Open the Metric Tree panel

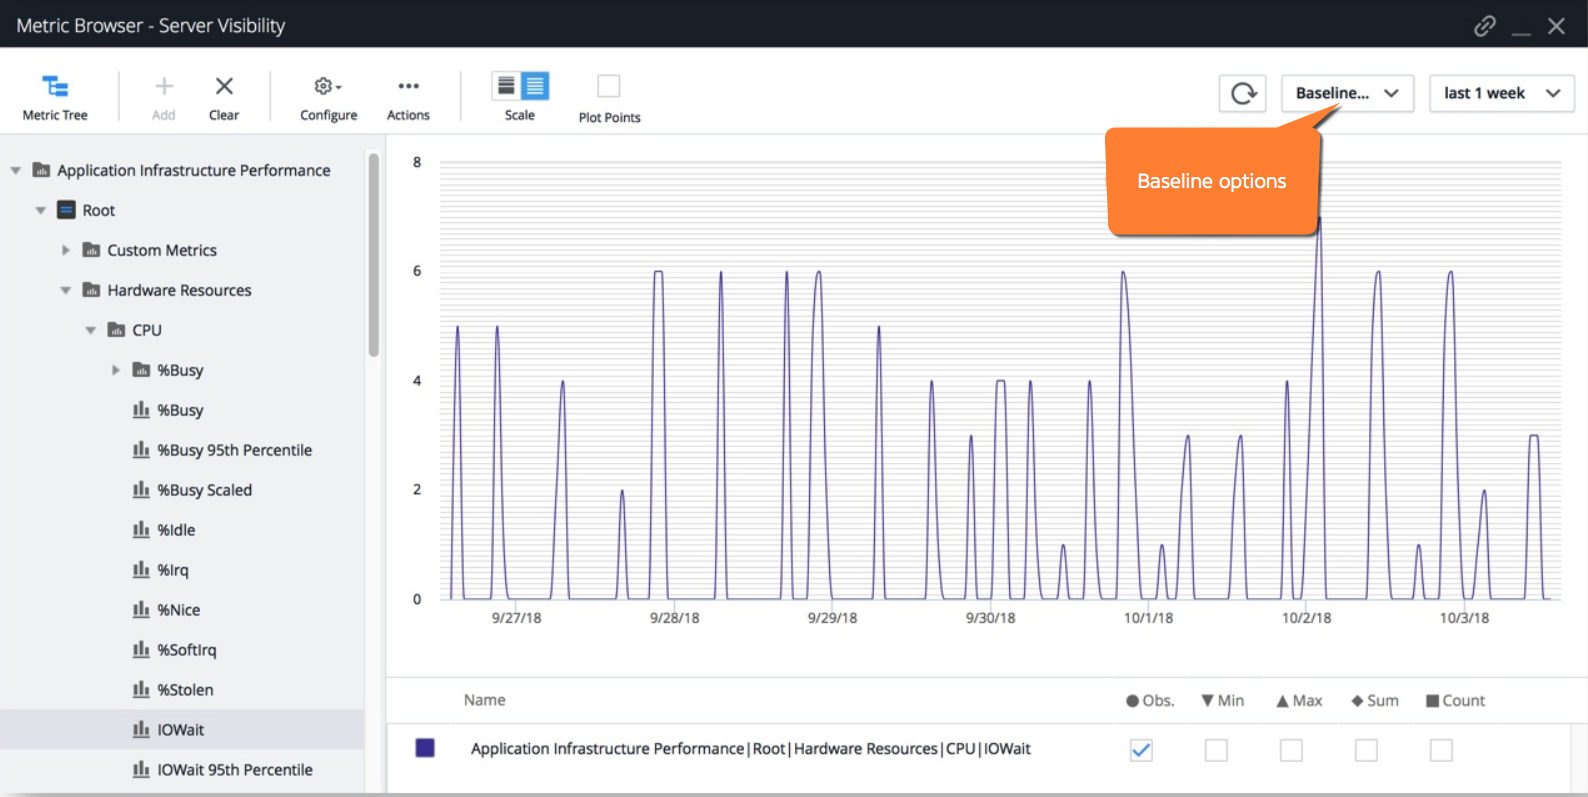click(55, 97)
